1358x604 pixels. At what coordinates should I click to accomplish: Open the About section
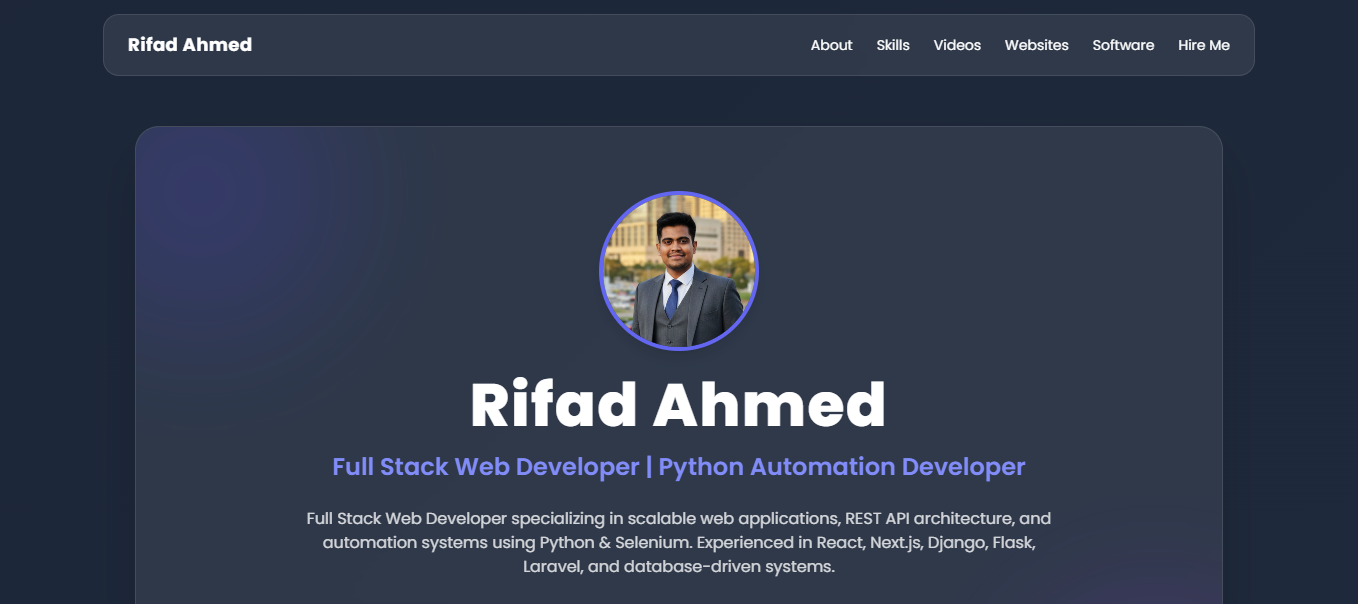point(831,45)
